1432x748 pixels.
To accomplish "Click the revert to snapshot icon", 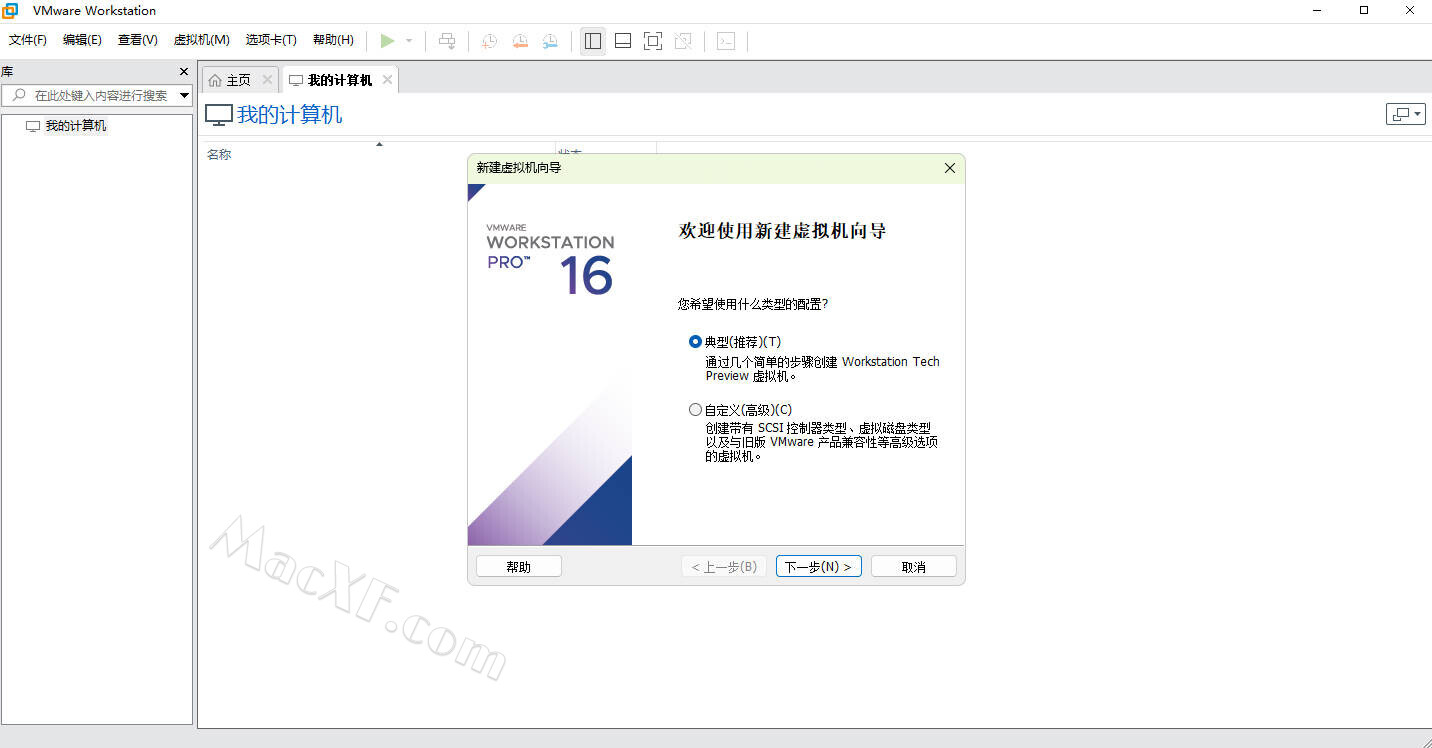I will click(520, 41).
